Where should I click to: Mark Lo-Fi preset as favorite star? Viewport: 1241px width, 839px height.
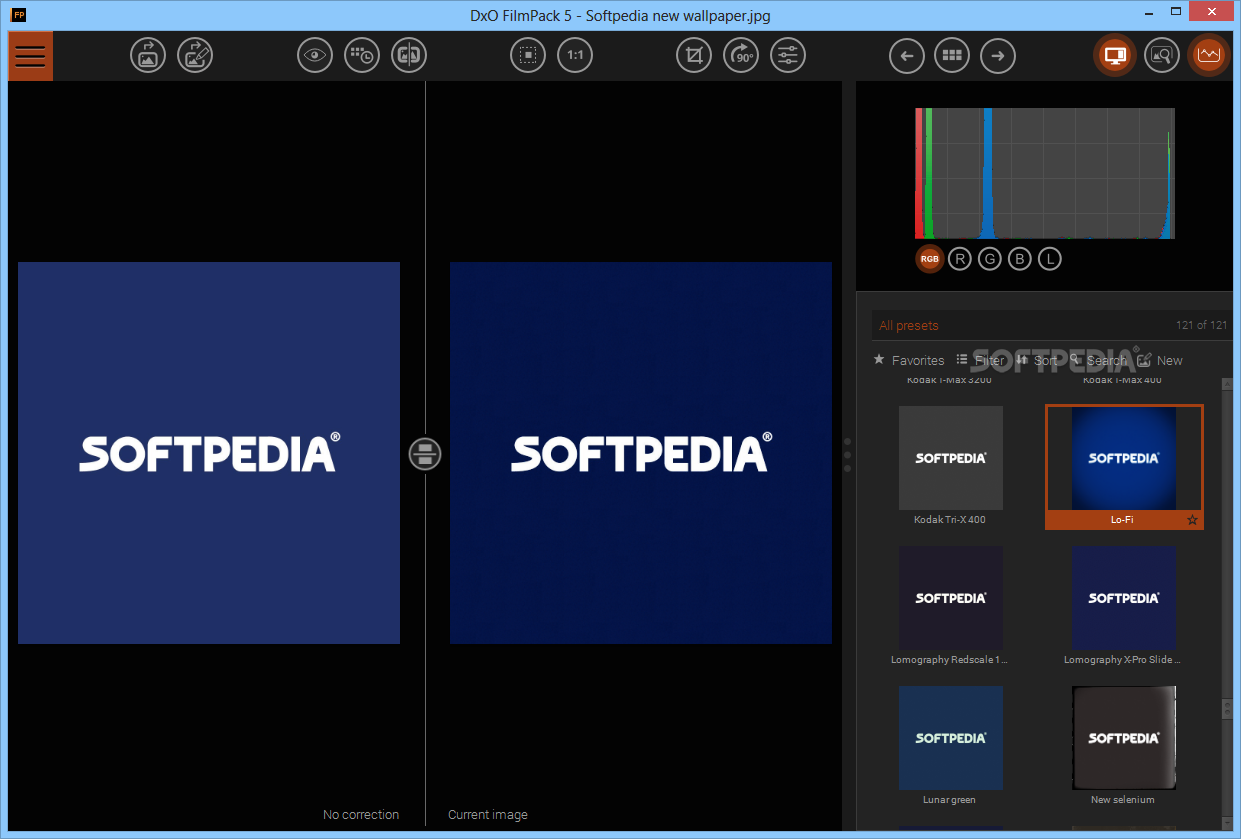pos(1192,520)
